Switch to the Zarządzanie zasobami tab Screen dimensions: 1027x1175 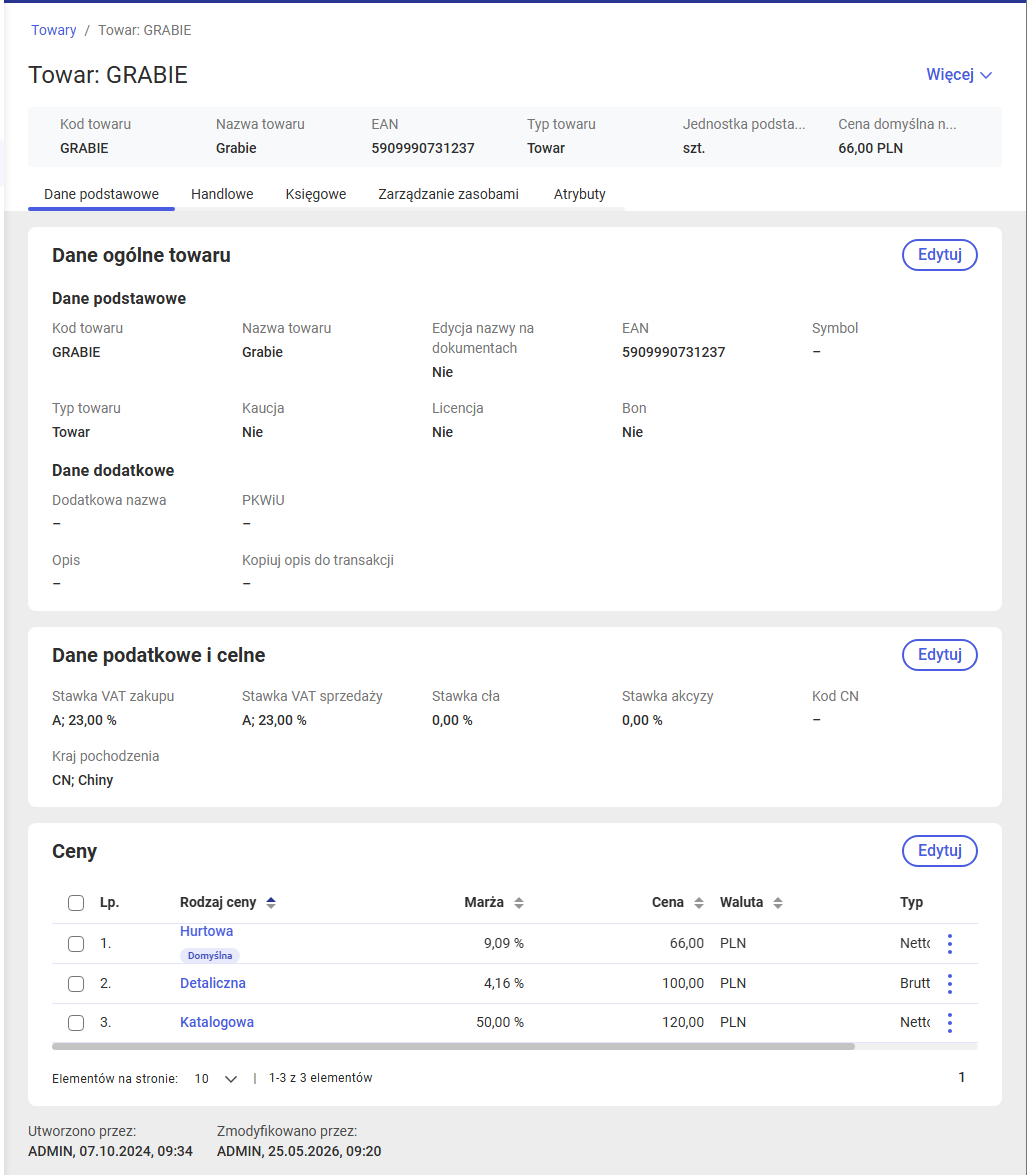[x=448, y=194]
